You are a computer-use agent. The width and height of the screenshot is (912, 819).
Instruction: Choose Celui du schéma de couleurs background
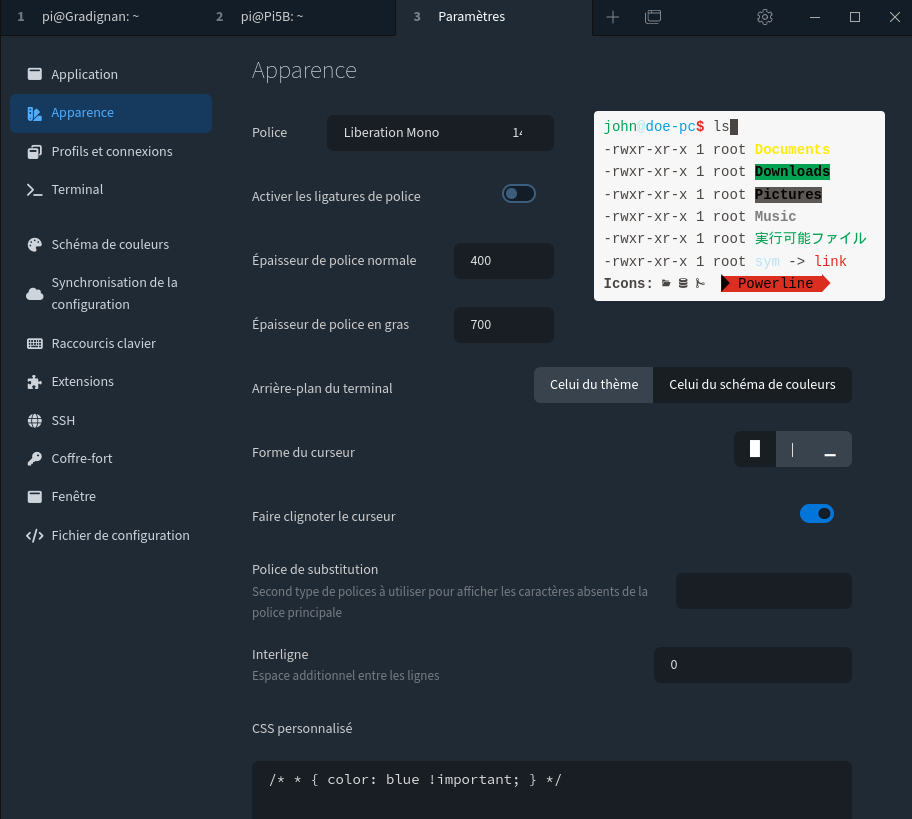point(752,385)
